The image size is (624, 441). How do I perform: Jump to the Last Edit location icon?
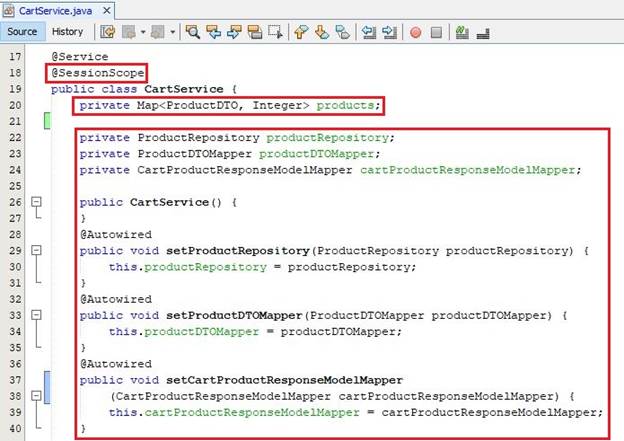[107, 32]
